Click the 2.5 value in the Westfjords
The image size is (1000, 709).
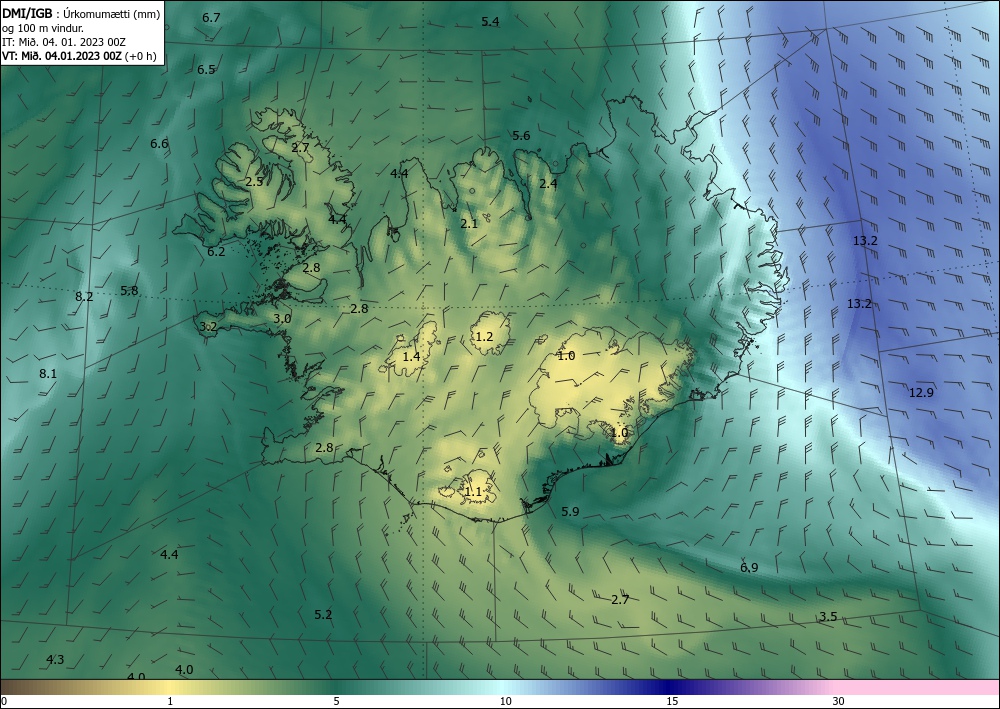click(254, 182)
